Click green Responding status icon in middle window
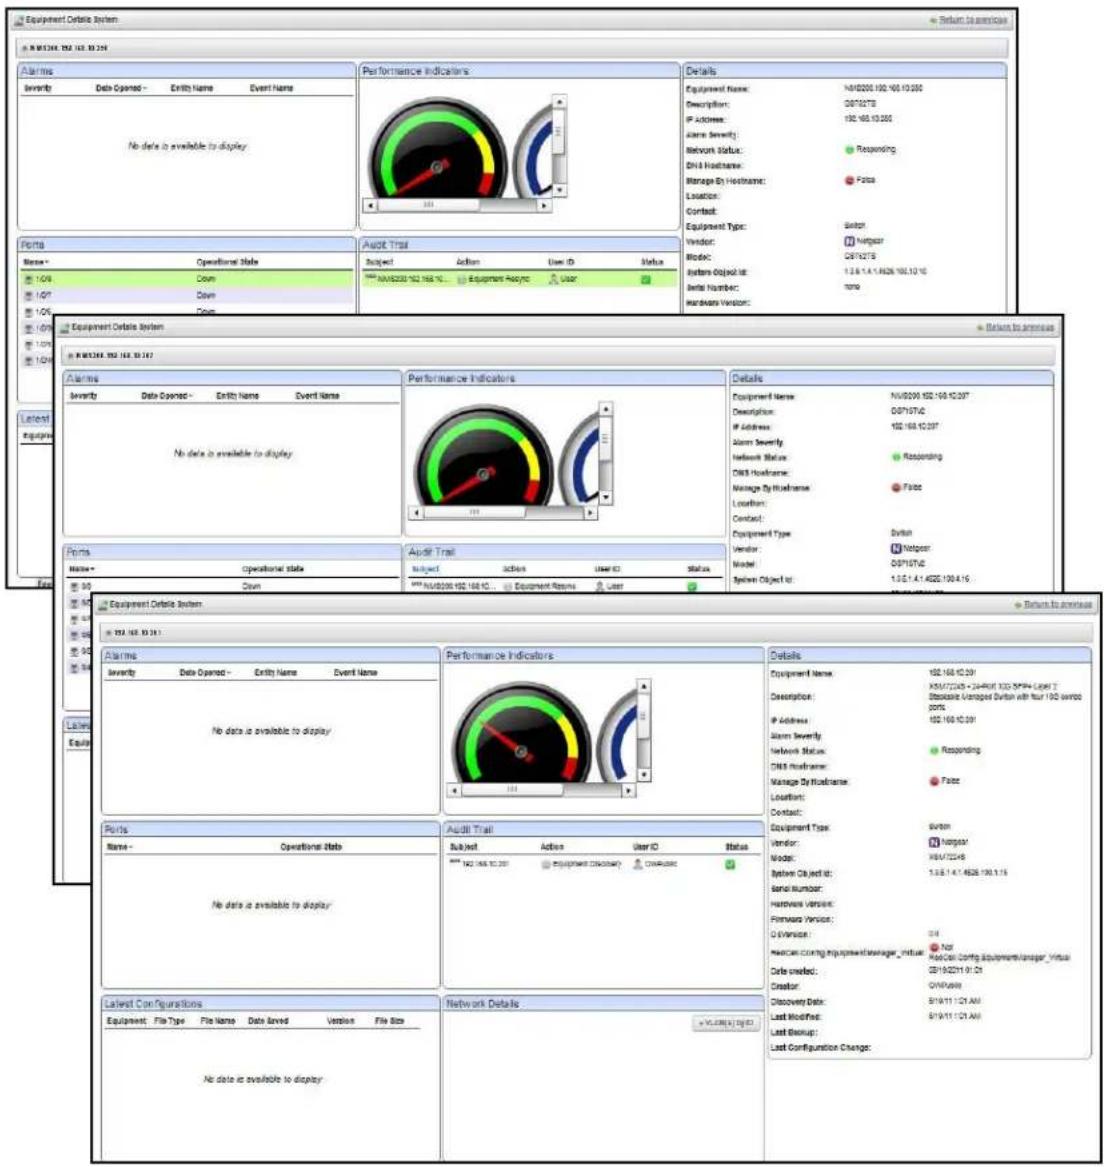 (x=896, y=457)
